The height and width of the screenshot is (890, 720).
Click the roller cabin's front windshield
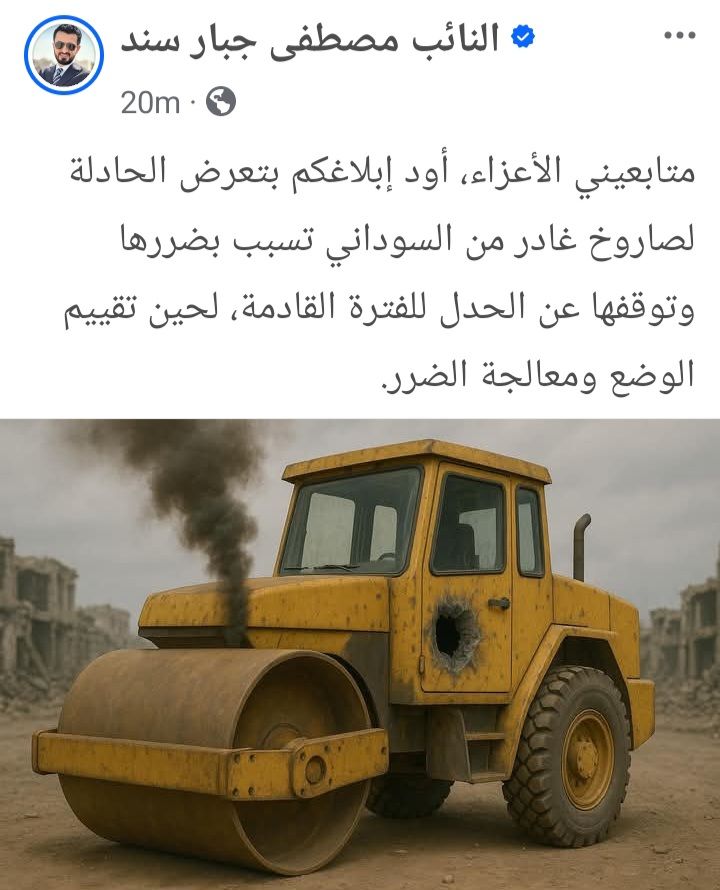point(352,522)
